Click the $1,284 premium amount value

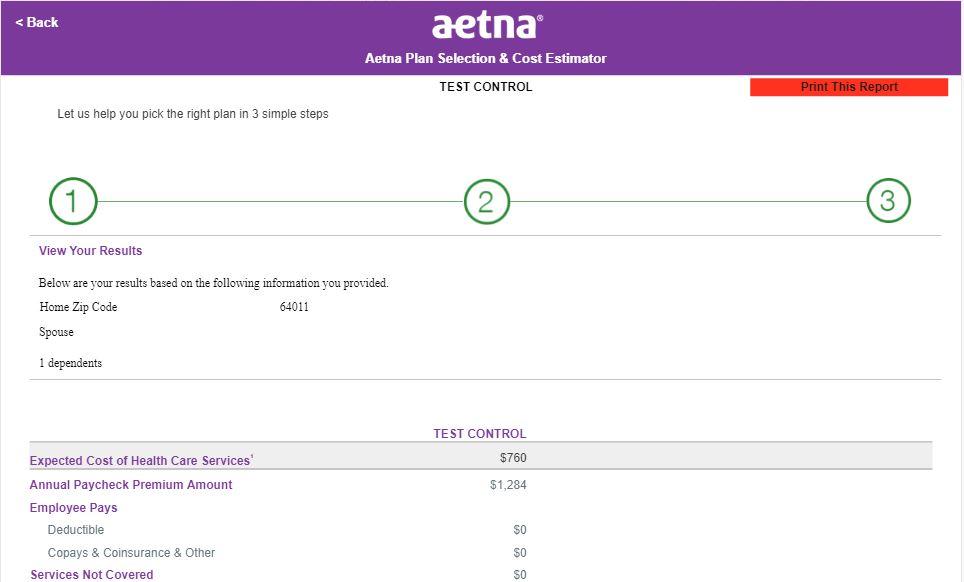pos(508,485)
